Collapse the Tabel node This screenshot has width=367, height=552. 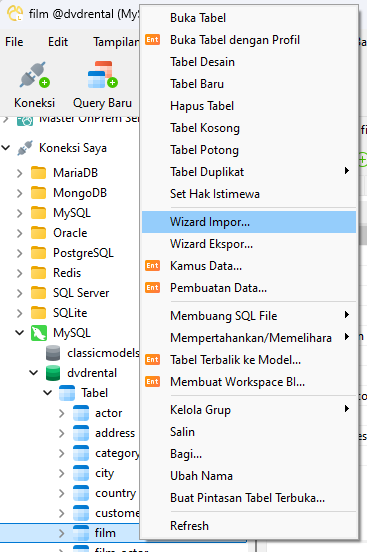point(48,392)
